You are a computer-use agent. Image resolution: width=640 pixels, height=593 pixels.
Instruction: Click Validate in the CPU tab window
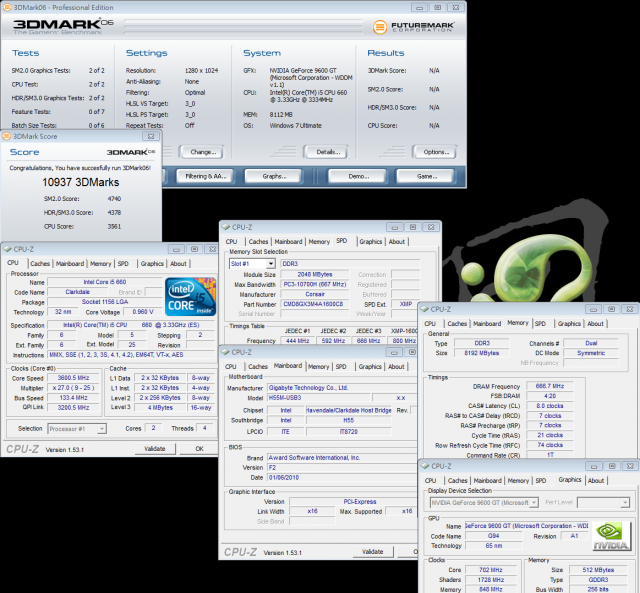155,449
